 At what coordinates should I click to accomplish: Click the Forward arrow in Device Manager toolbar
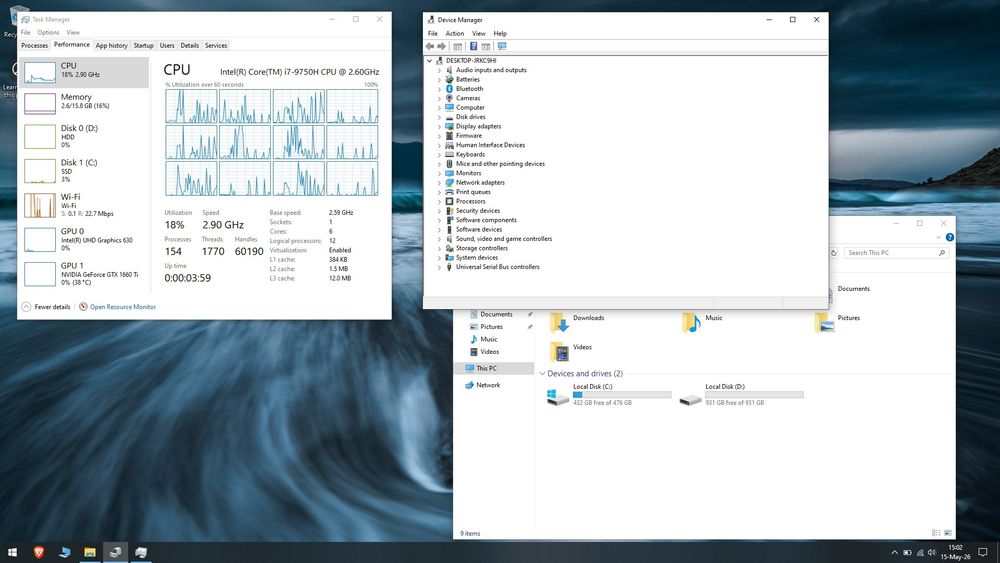pyautogui.click(x=441, y=46)
